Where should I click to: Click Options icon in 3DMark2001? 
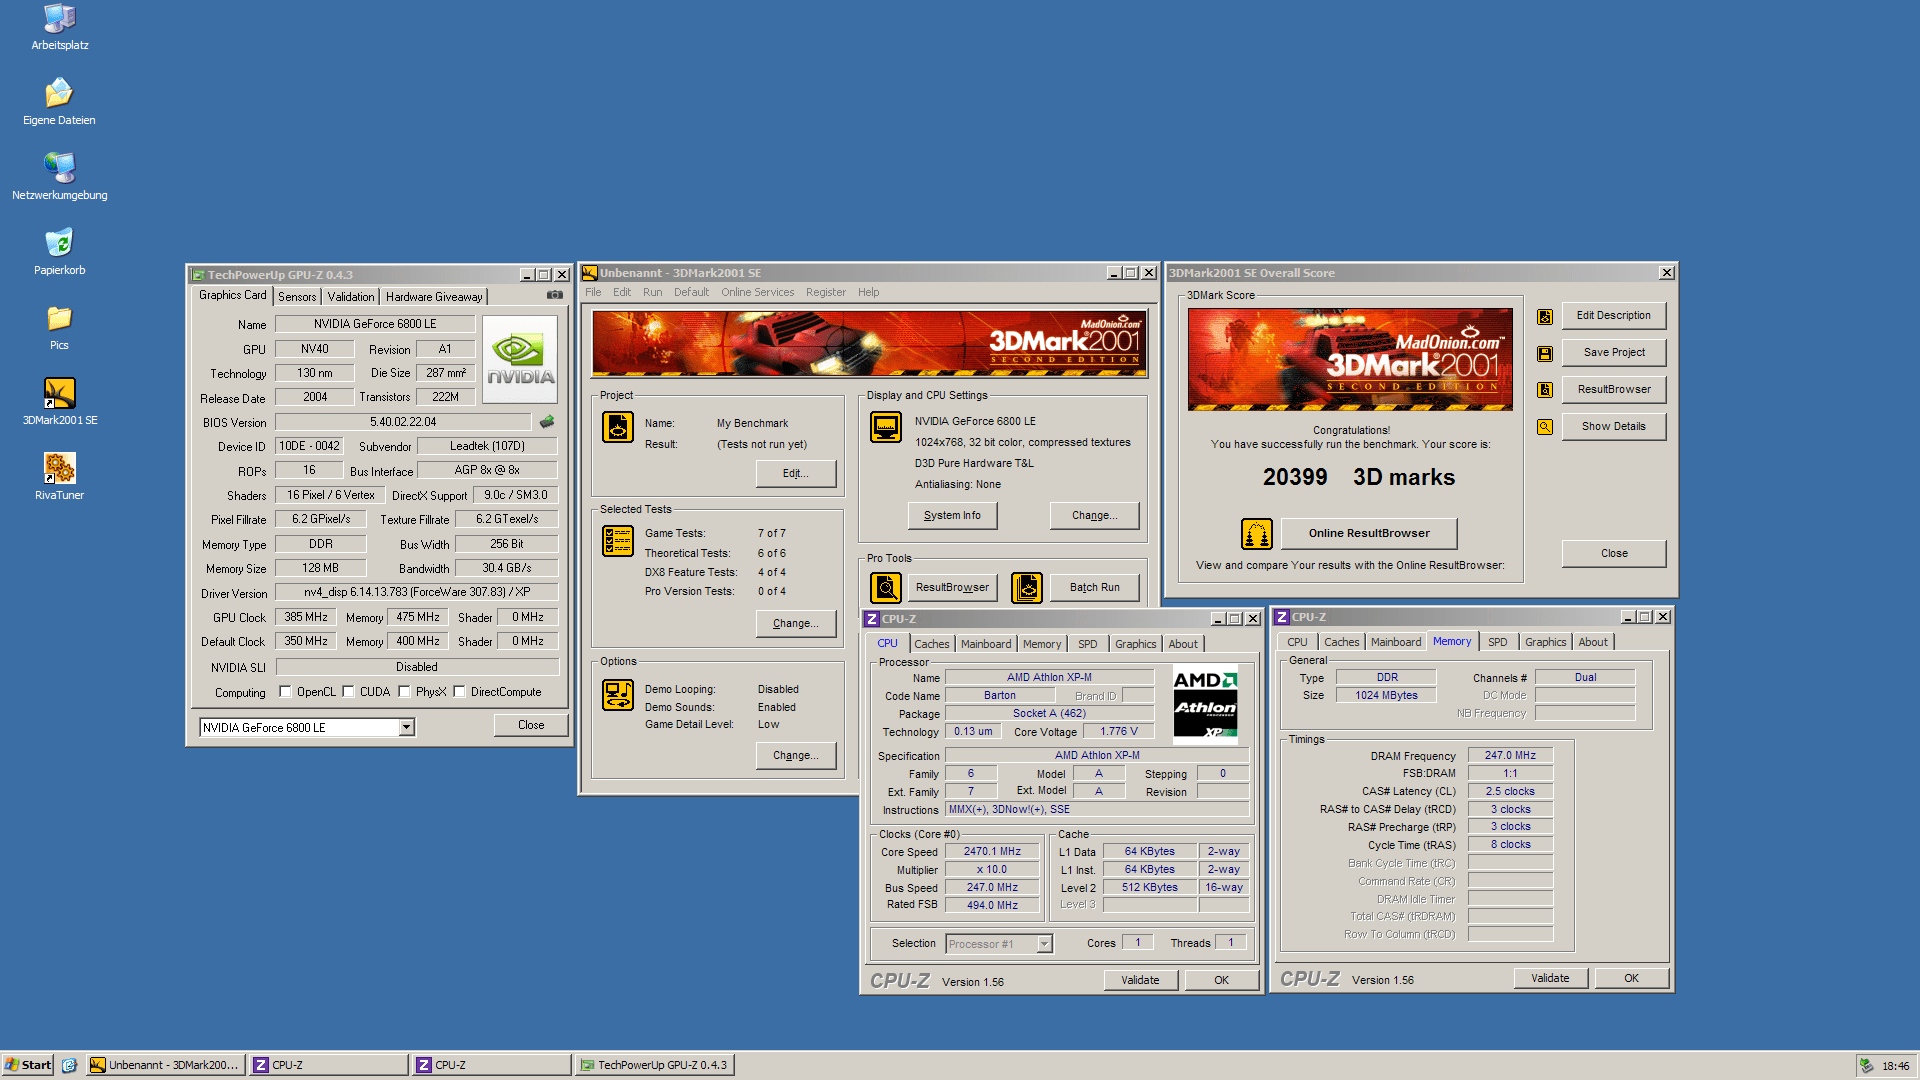[x=618, y=694]
